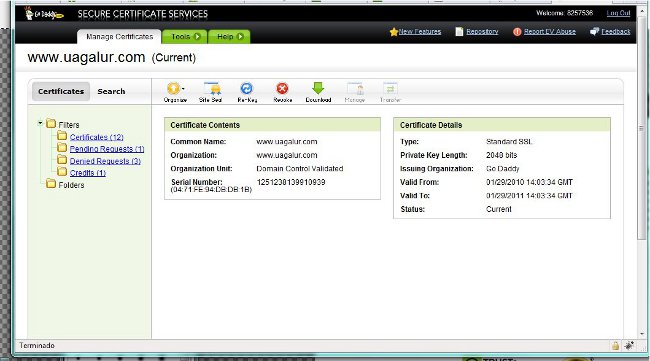Open the Help tab

click(x=229, y=36)
